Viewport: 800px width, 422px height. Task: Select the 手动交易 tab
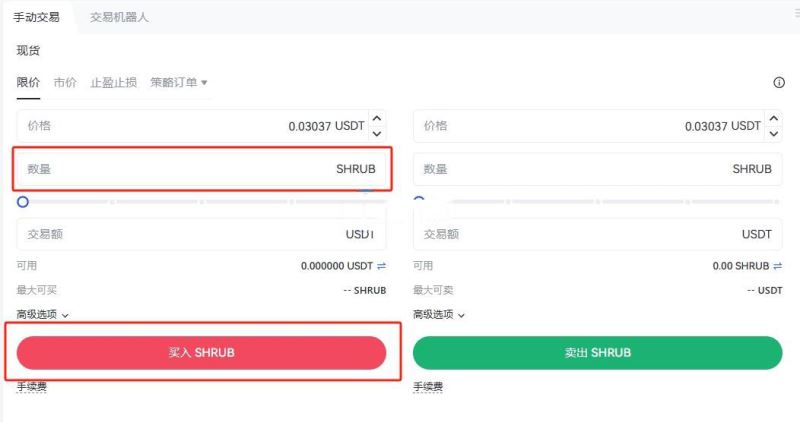click(x=36, y=17)
